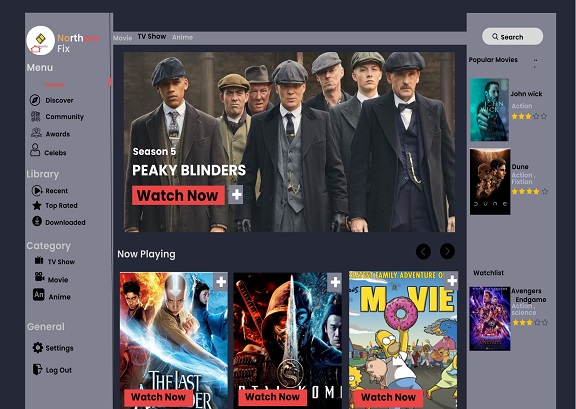Screen dimensions: 576x409
Task: Add The Last Airbender to the watchlist
Action: pos(220,282)
